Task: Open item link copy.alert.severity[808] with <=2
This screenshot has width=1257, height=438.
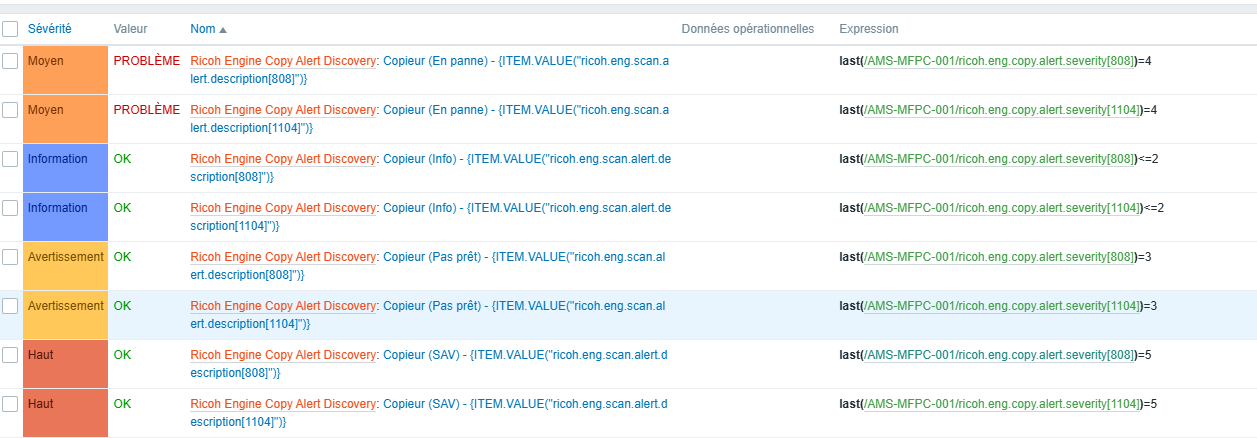Action: 1000,159
